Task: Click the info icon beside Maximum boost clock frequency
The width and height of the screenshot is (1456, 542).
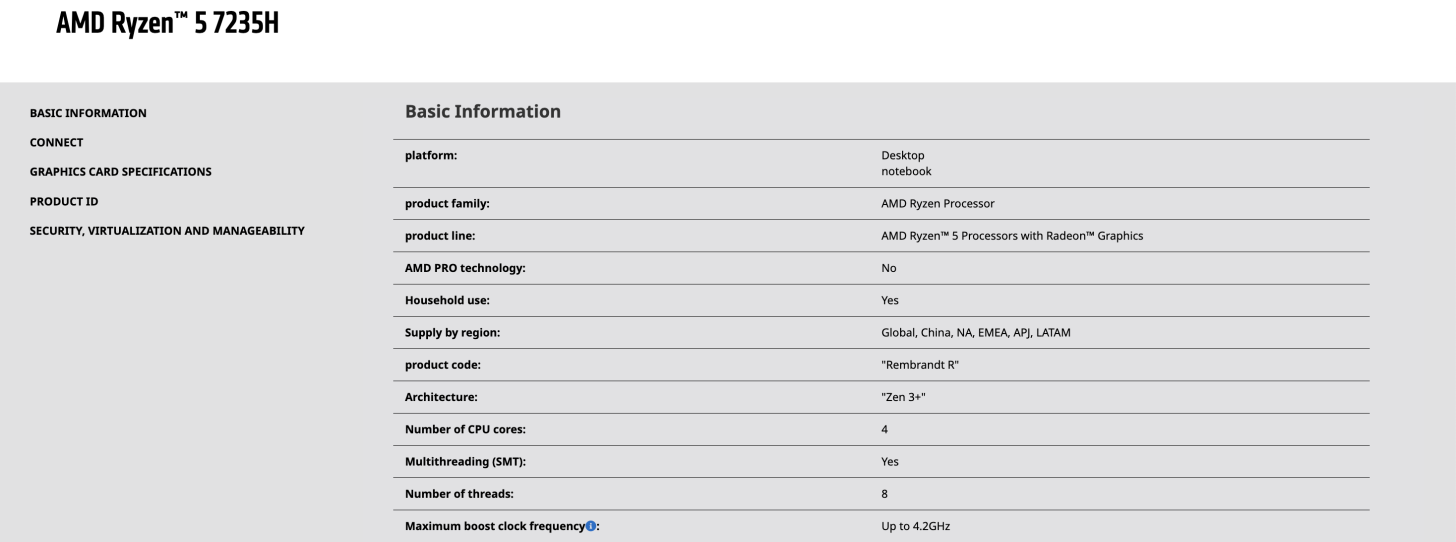Action: [591, 525]
